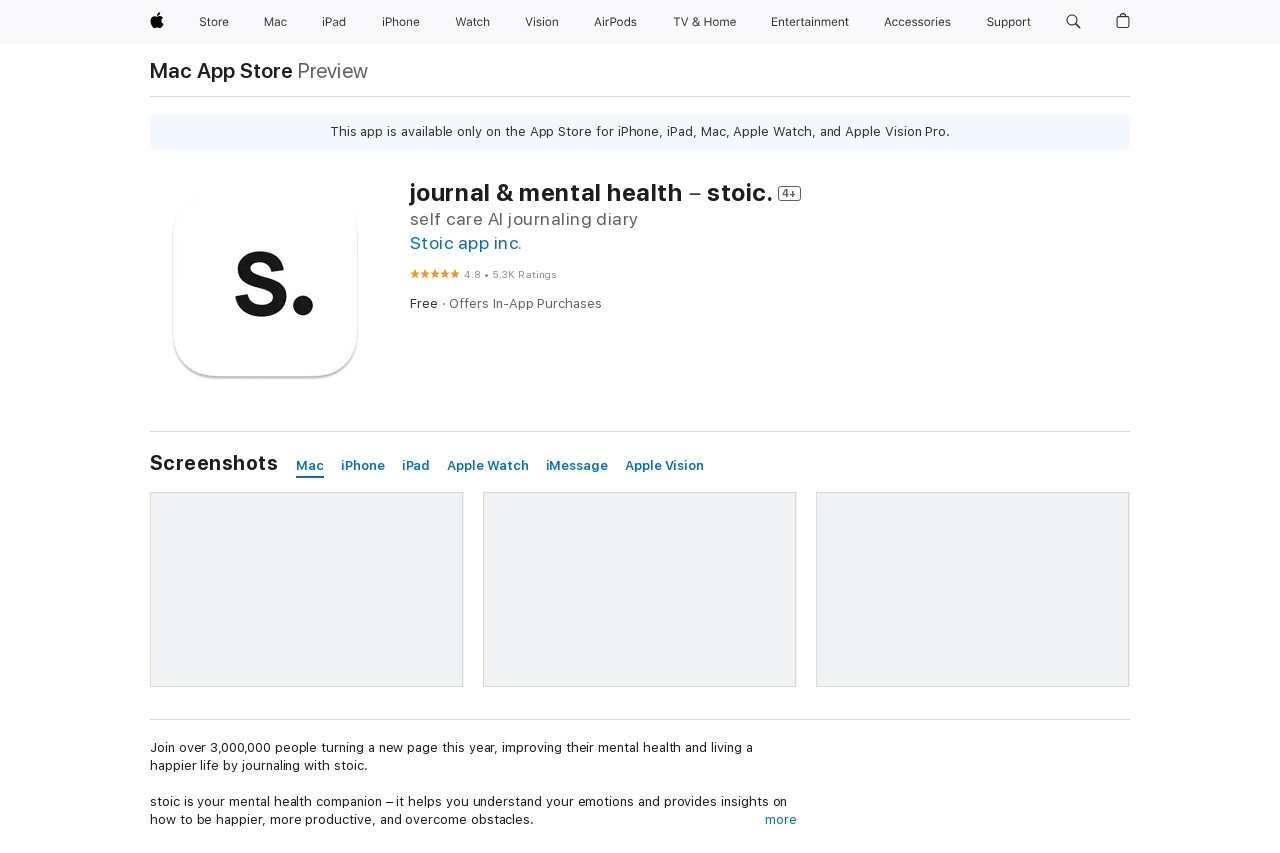1280x853 pixels.
Task: Click the Apple logo icon
Action: pos(157,21)
